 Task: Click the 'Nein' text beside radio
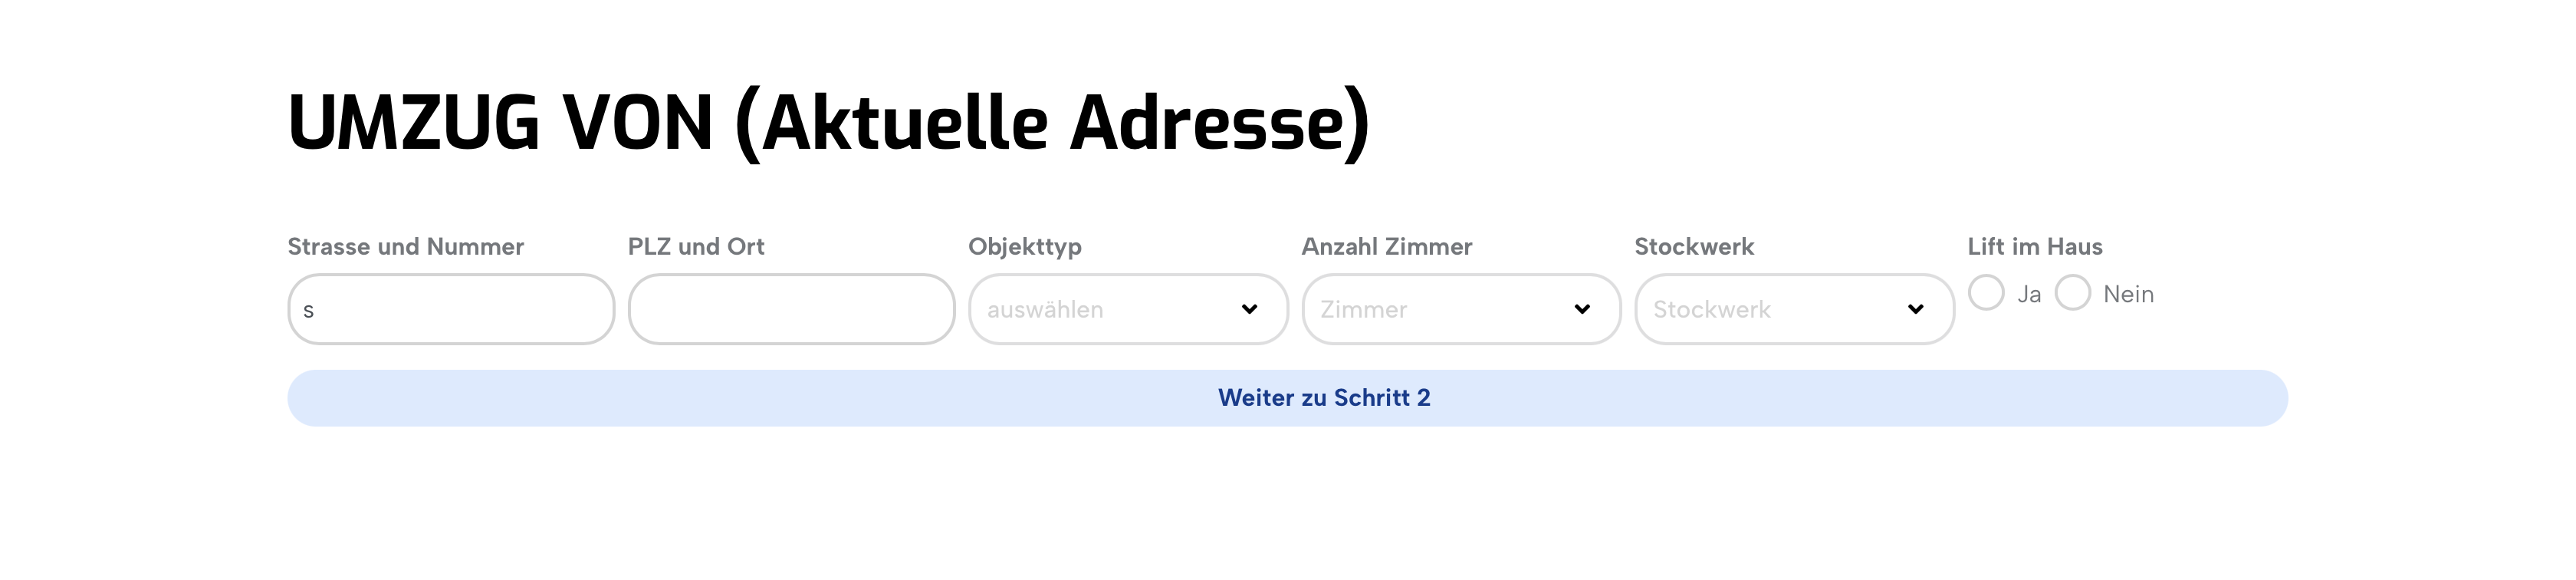tap(2128, 294)
